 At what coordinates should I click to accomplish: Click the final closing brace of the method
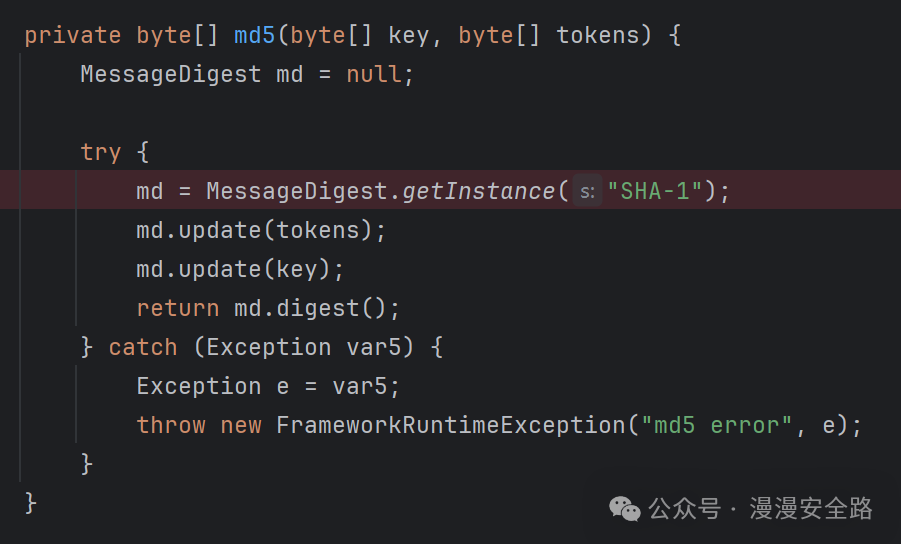tap(31, 502)
